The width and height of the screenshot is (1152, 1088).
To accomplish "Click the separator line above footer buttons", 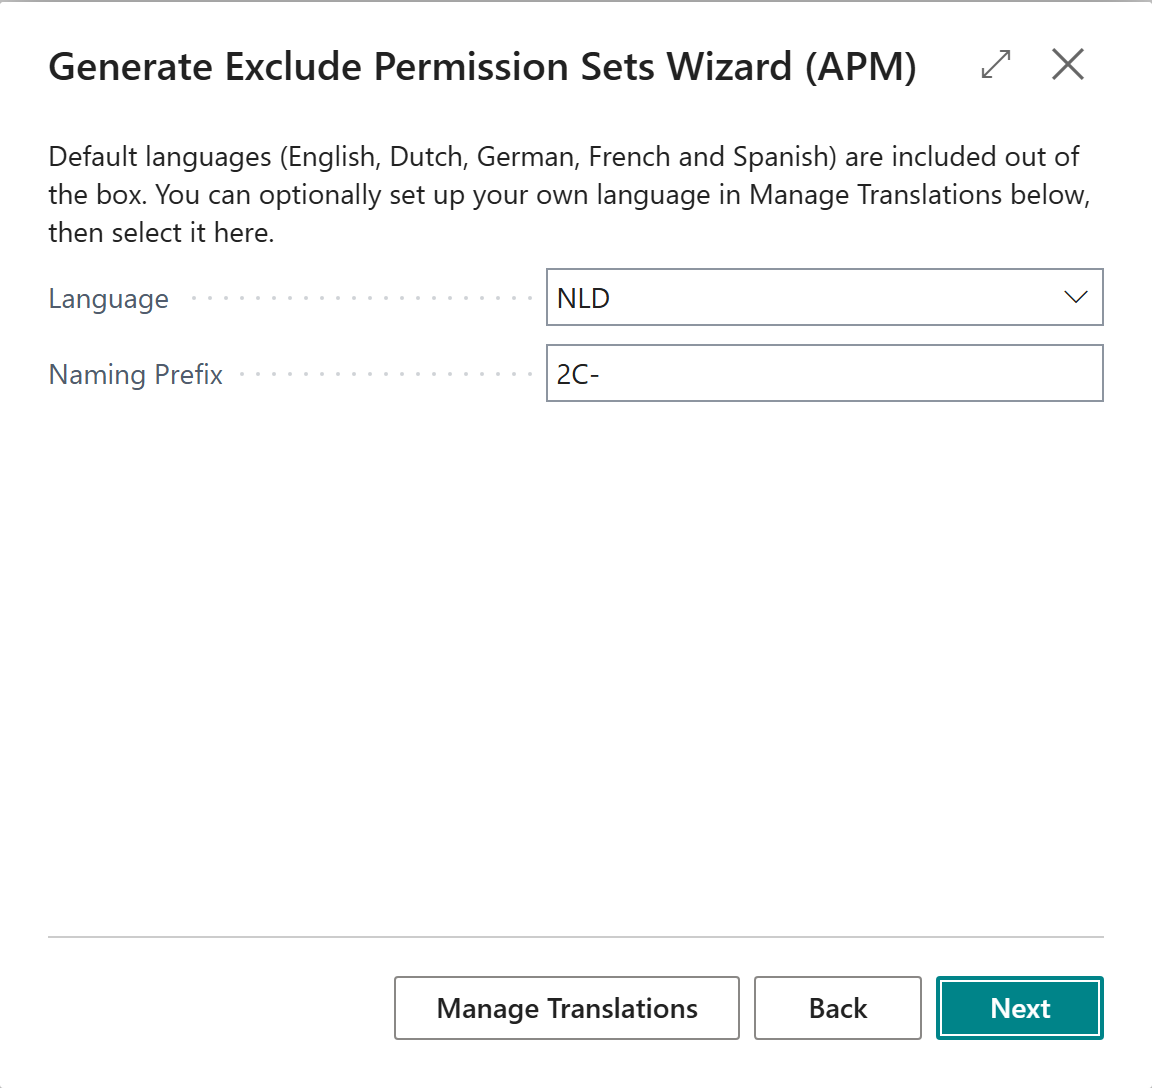I will click(576, 937).
